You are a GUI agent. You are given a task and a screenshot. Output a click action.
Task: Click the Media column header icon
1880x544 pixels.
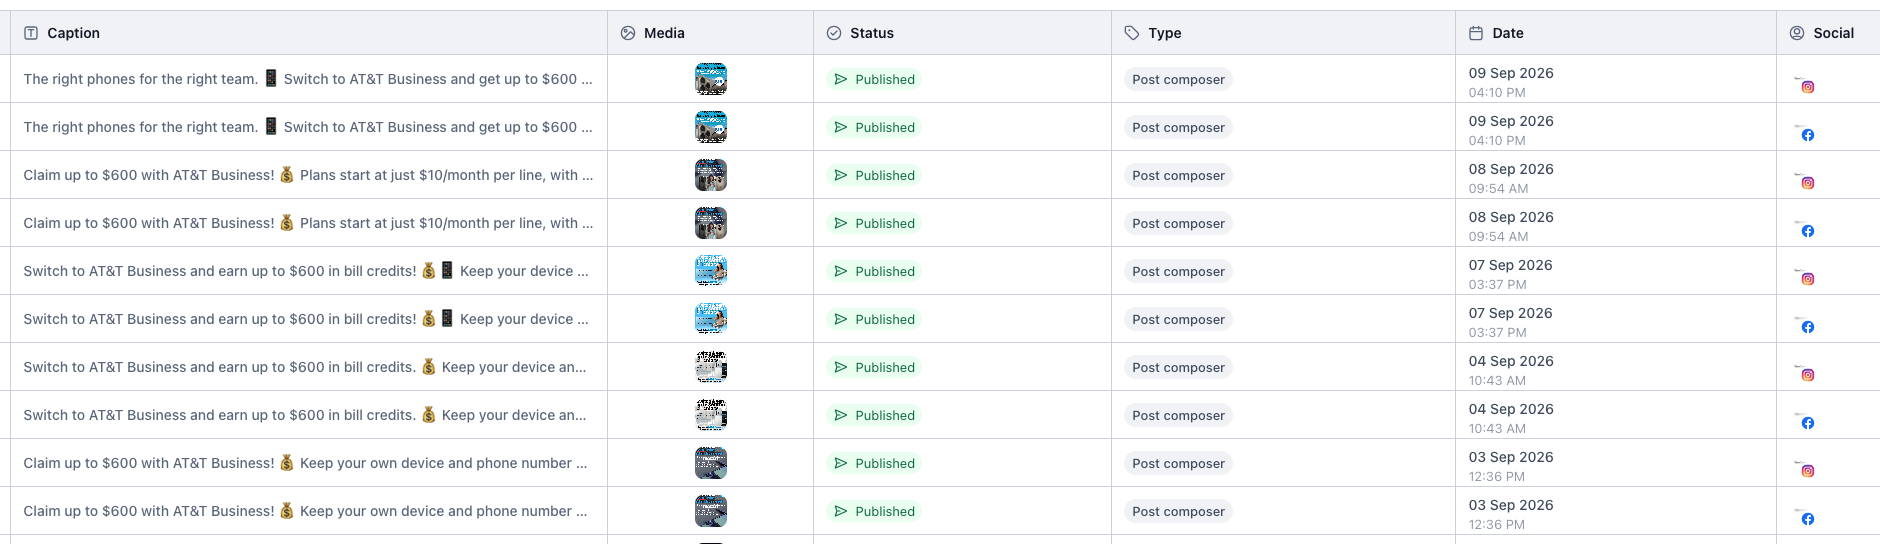coord(628,33)
